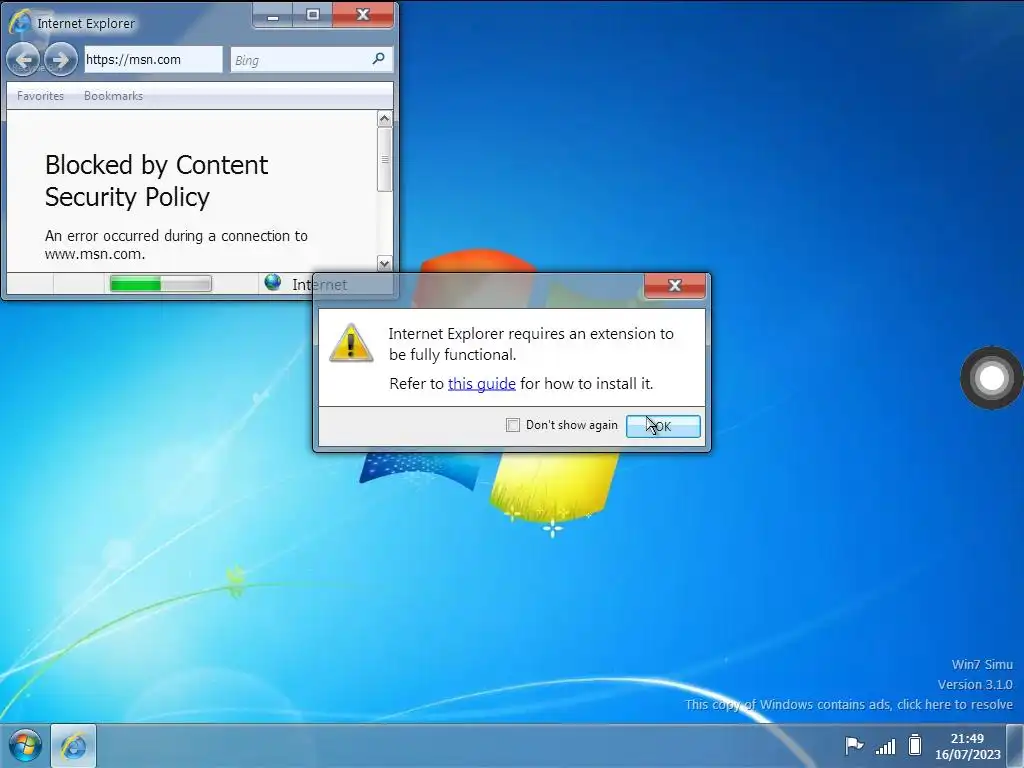Click the 'Win7 Simu' watermark text
This screenshot has height=768, width=1024.
(x=982, y=664)
